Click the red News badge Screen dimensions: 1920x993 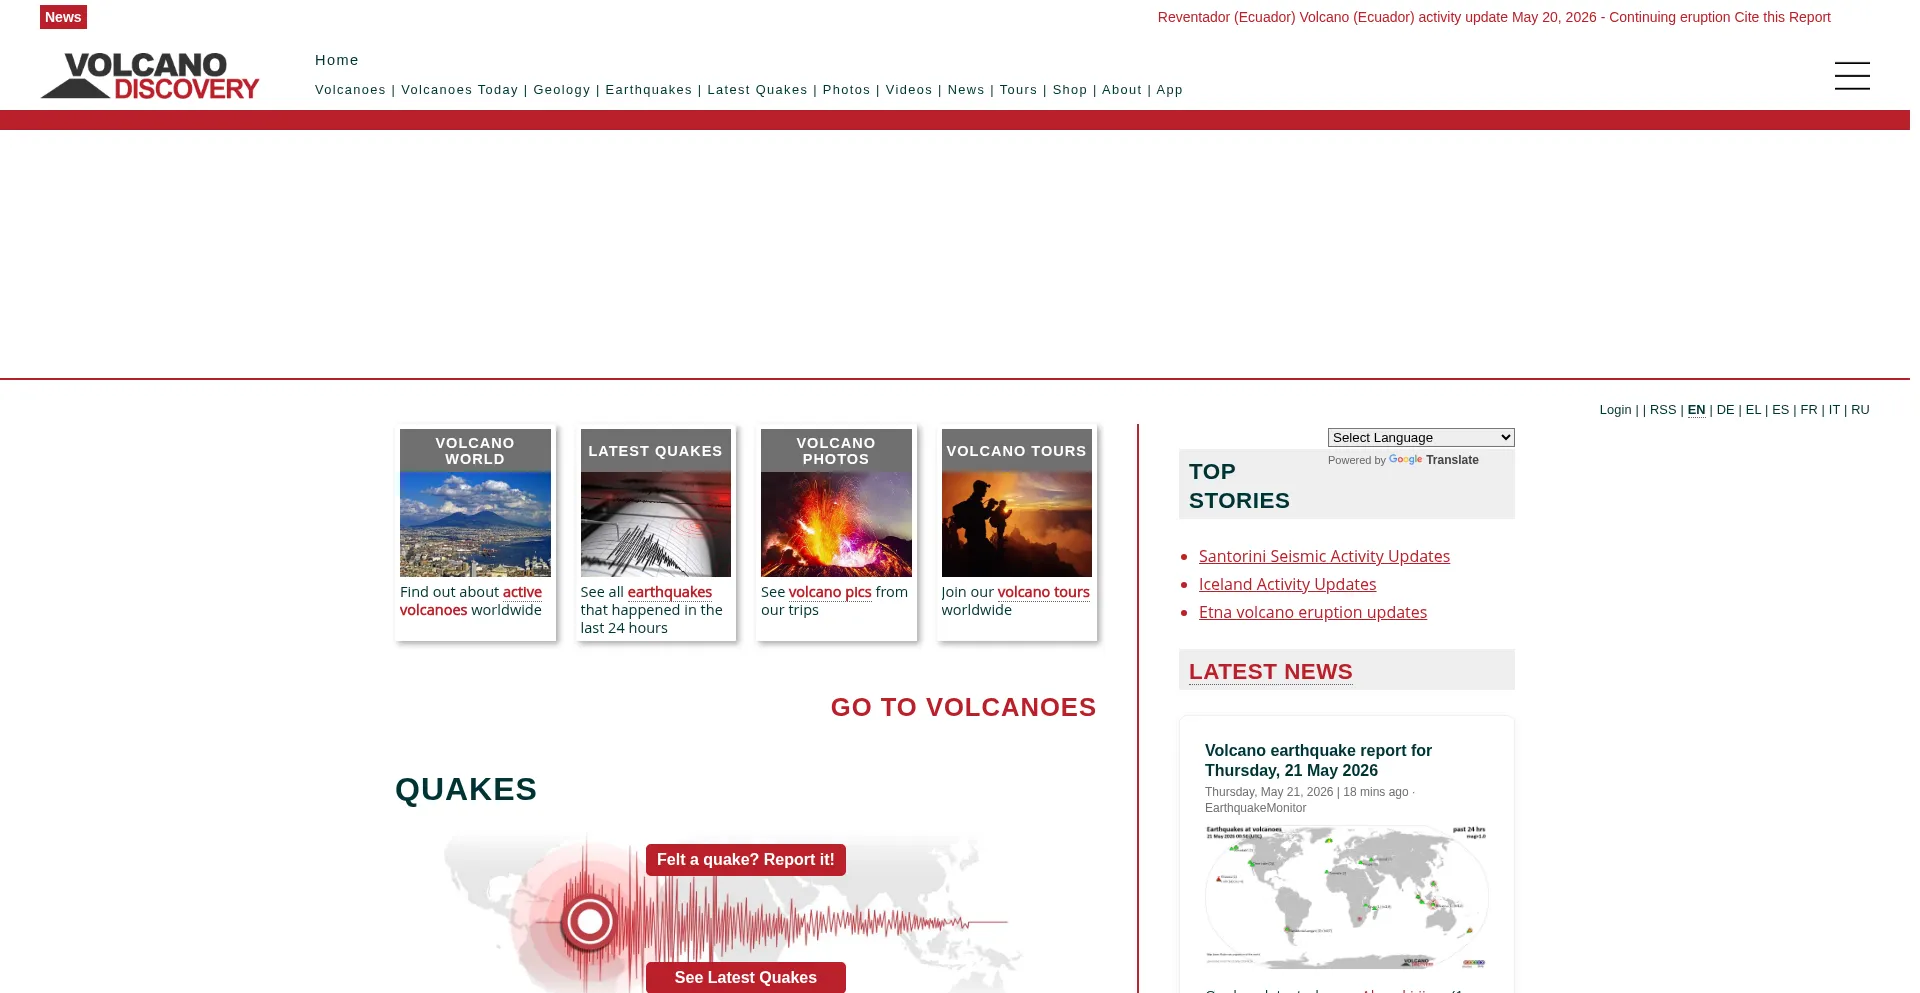click(x=63, y=17)
